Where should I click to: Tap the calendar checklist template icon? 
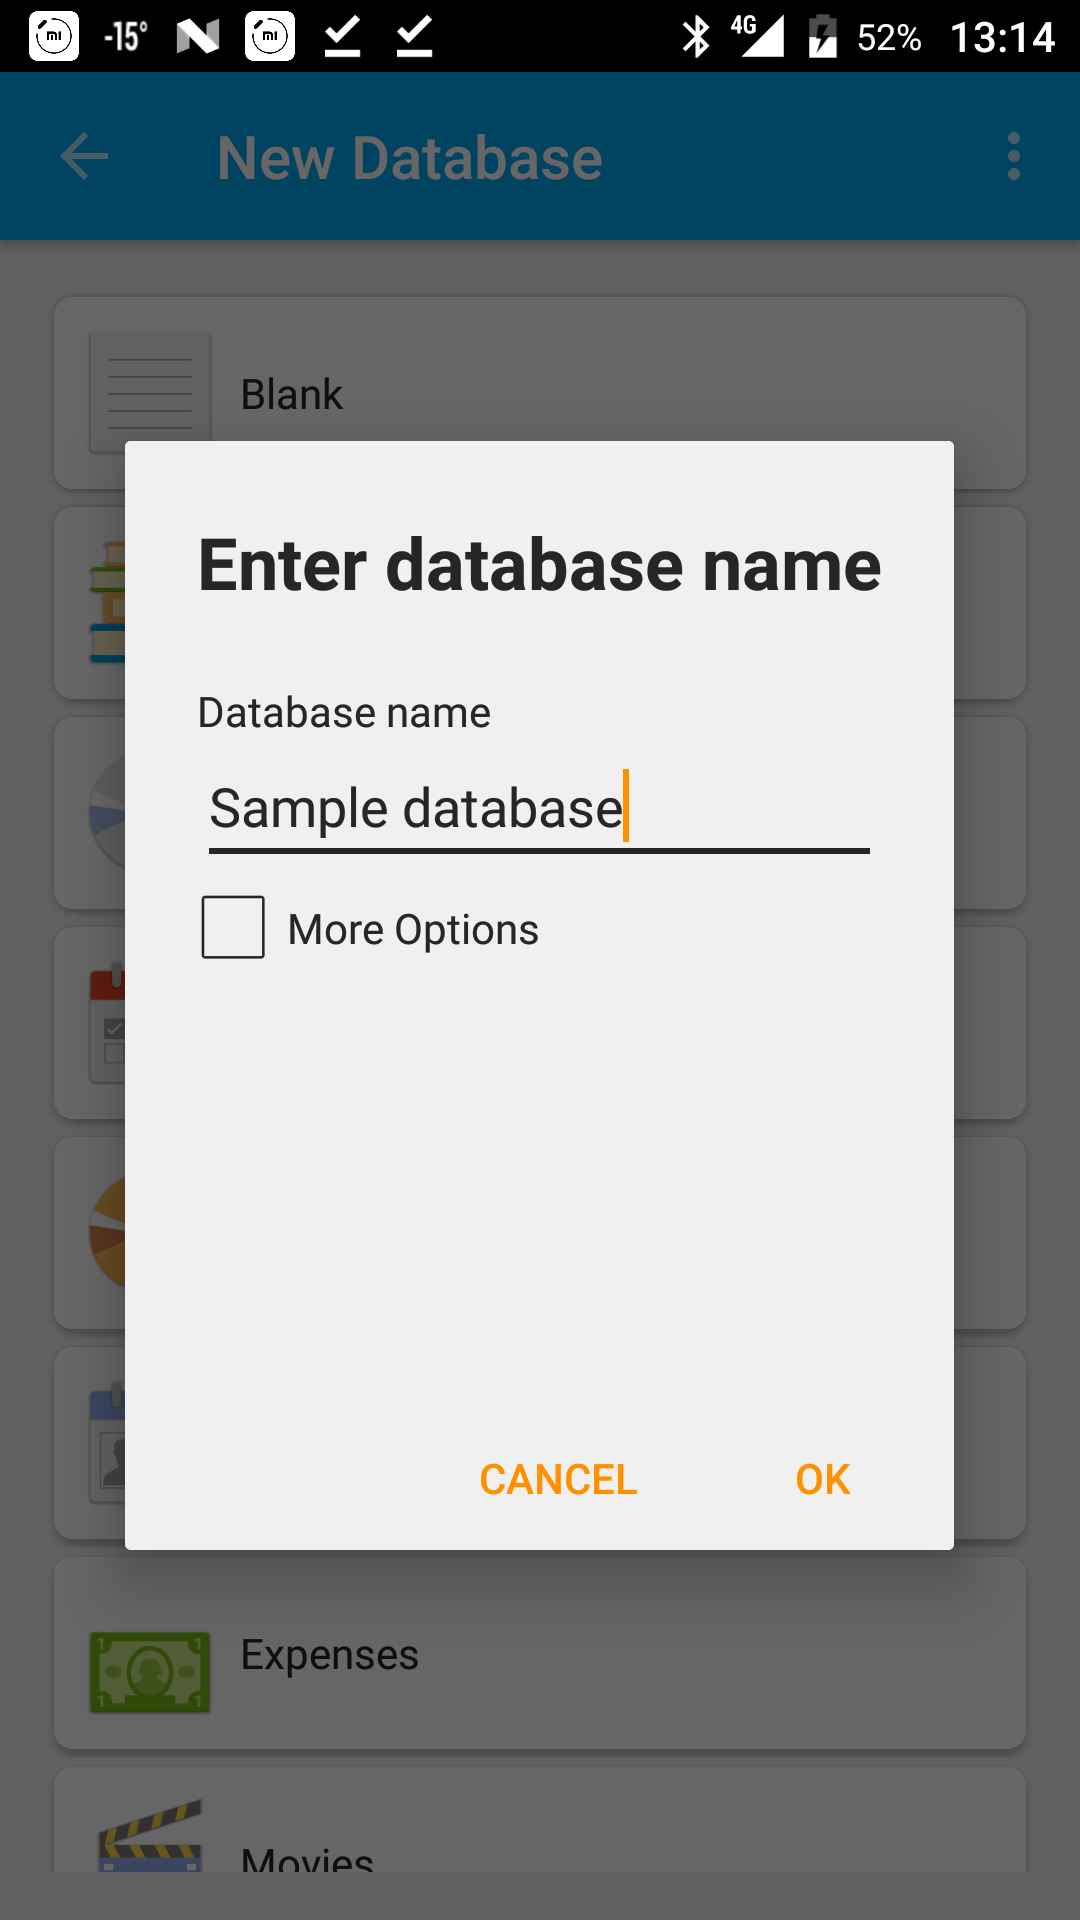(x=107, y=1023)
